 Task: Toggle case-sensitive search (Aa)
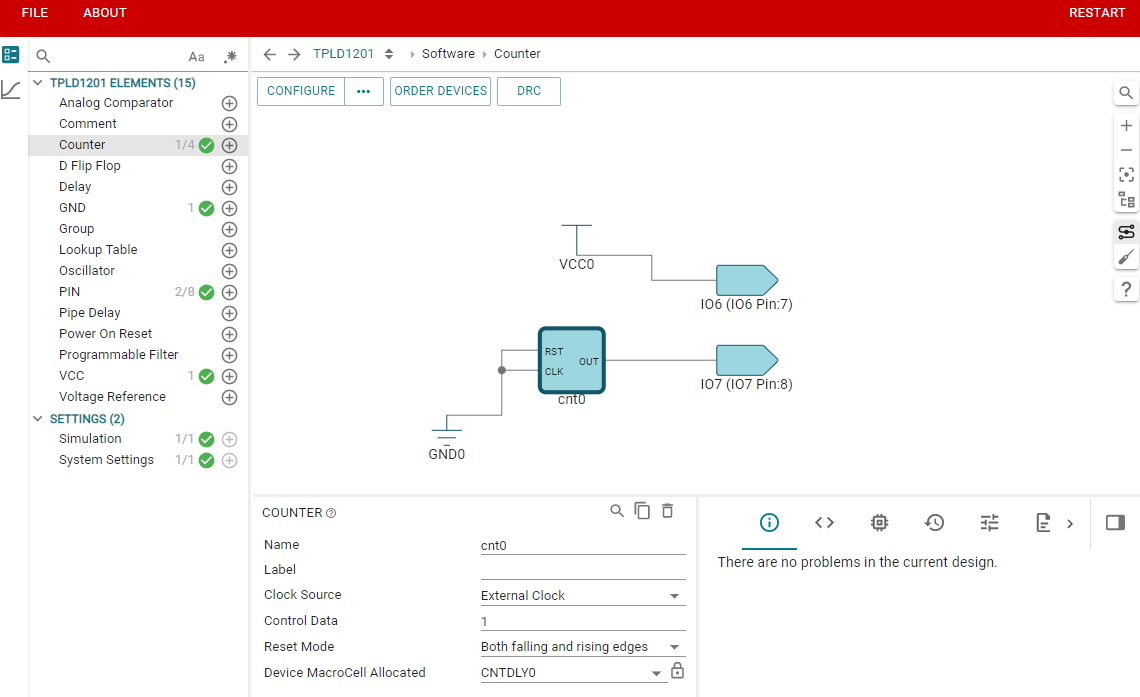[196, 57]
